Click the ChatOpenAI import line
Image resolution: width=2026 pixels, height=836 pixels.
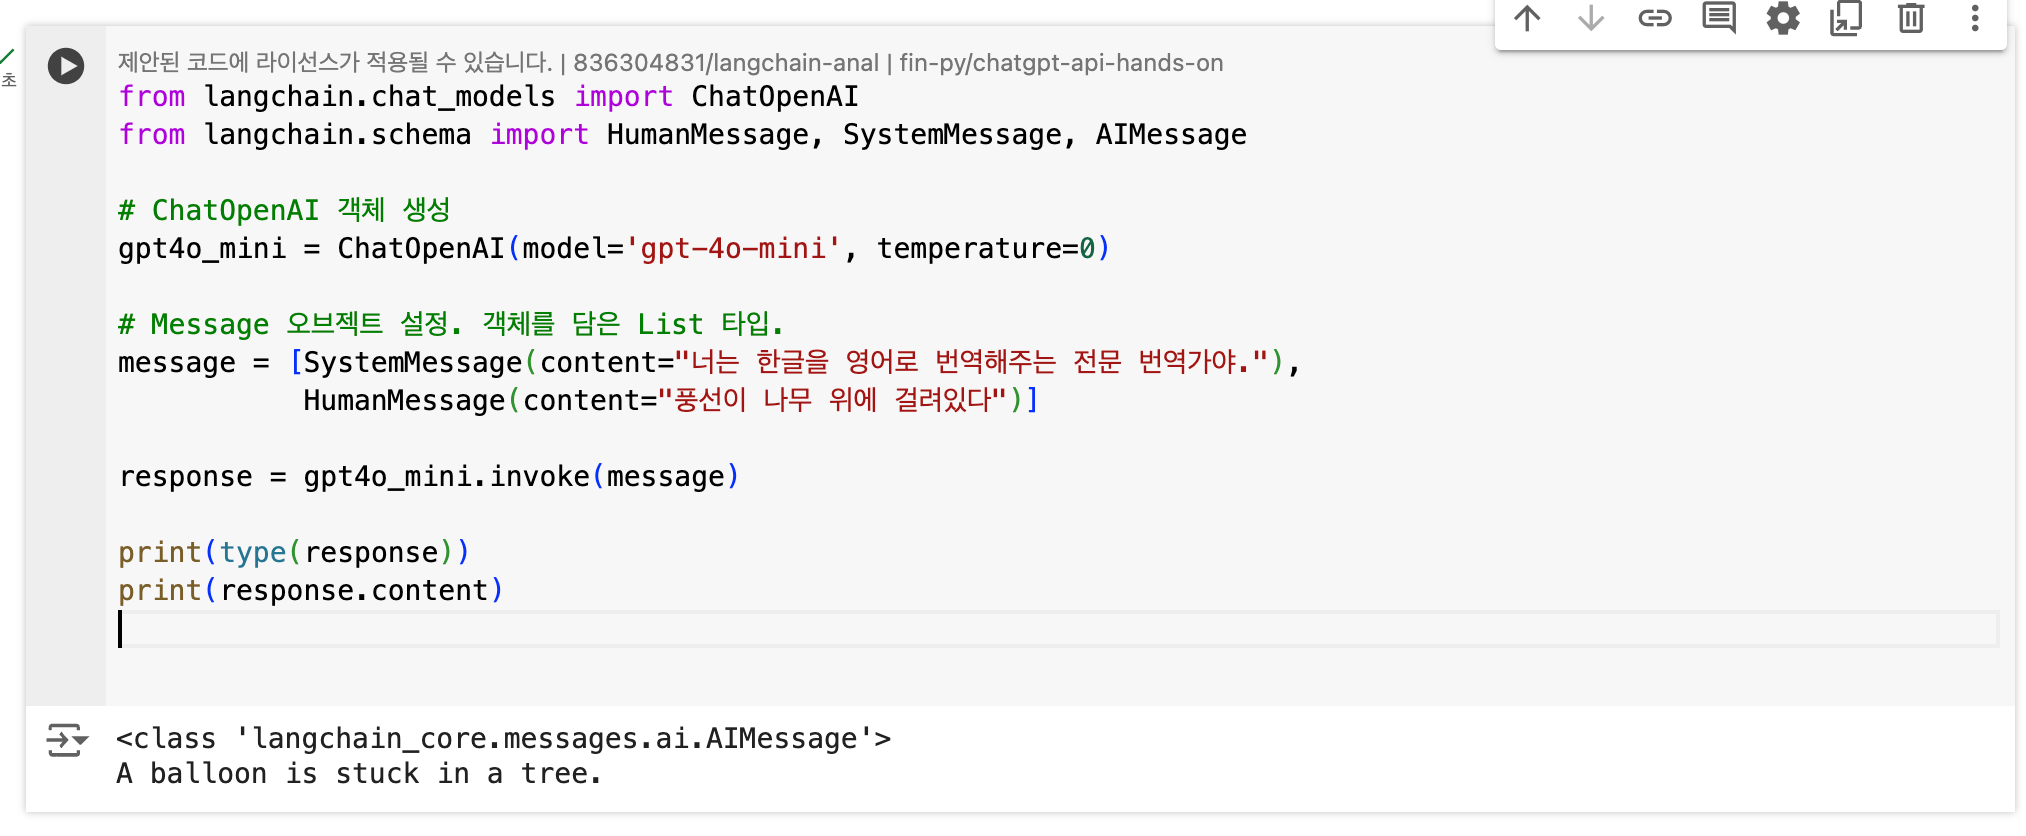[x=488, y=96]
